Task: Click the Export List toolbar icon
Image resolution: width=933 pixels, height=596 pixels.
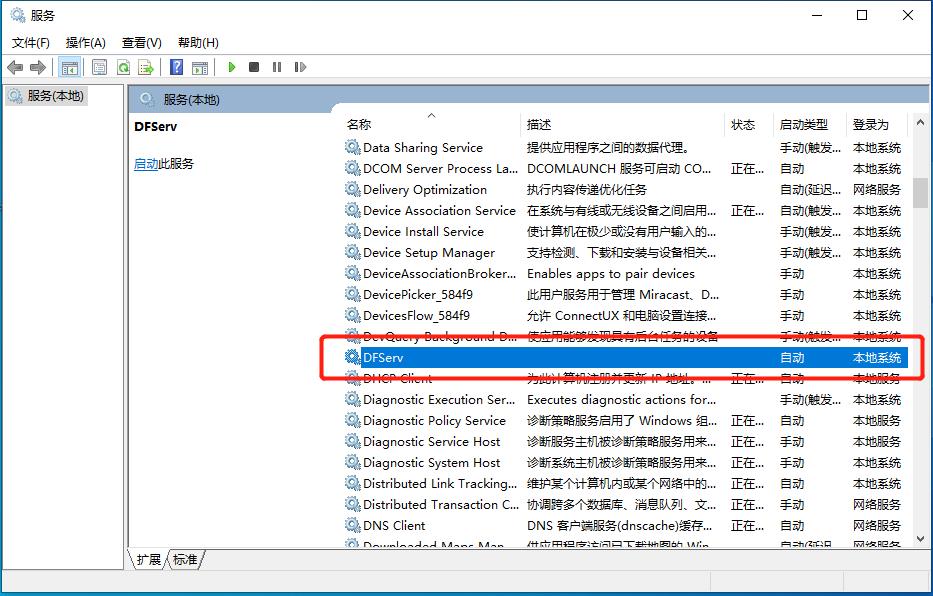Action: 146,67
